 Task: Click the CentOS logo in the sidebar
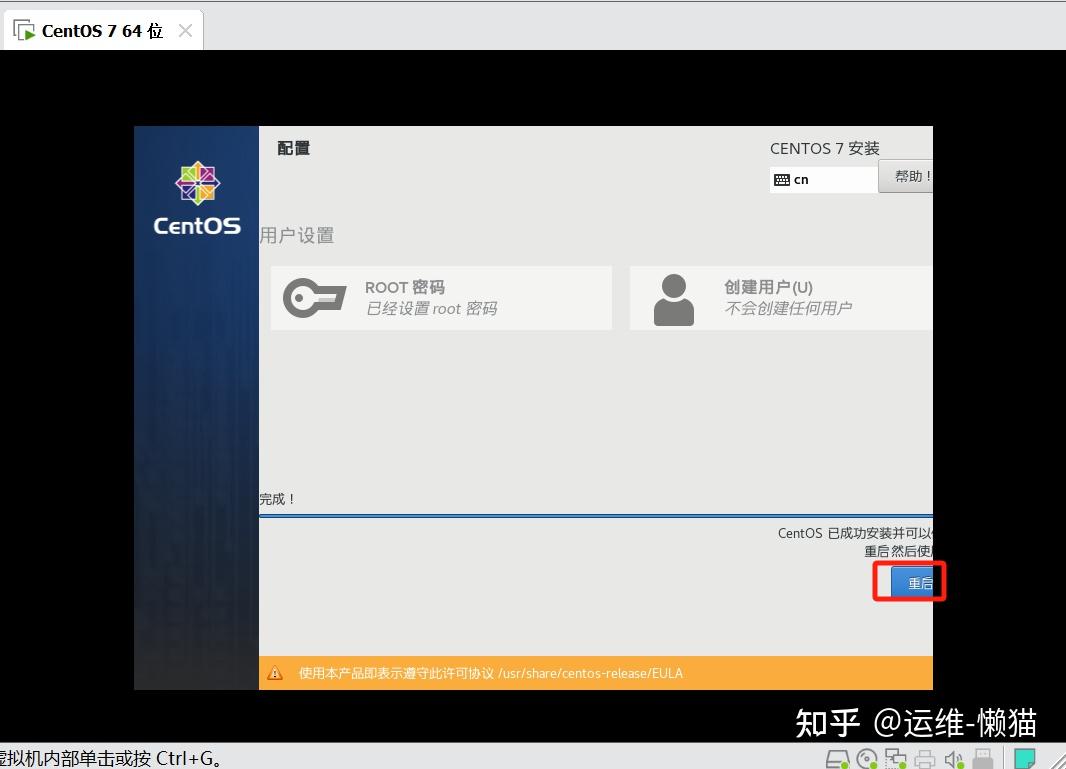196,184
